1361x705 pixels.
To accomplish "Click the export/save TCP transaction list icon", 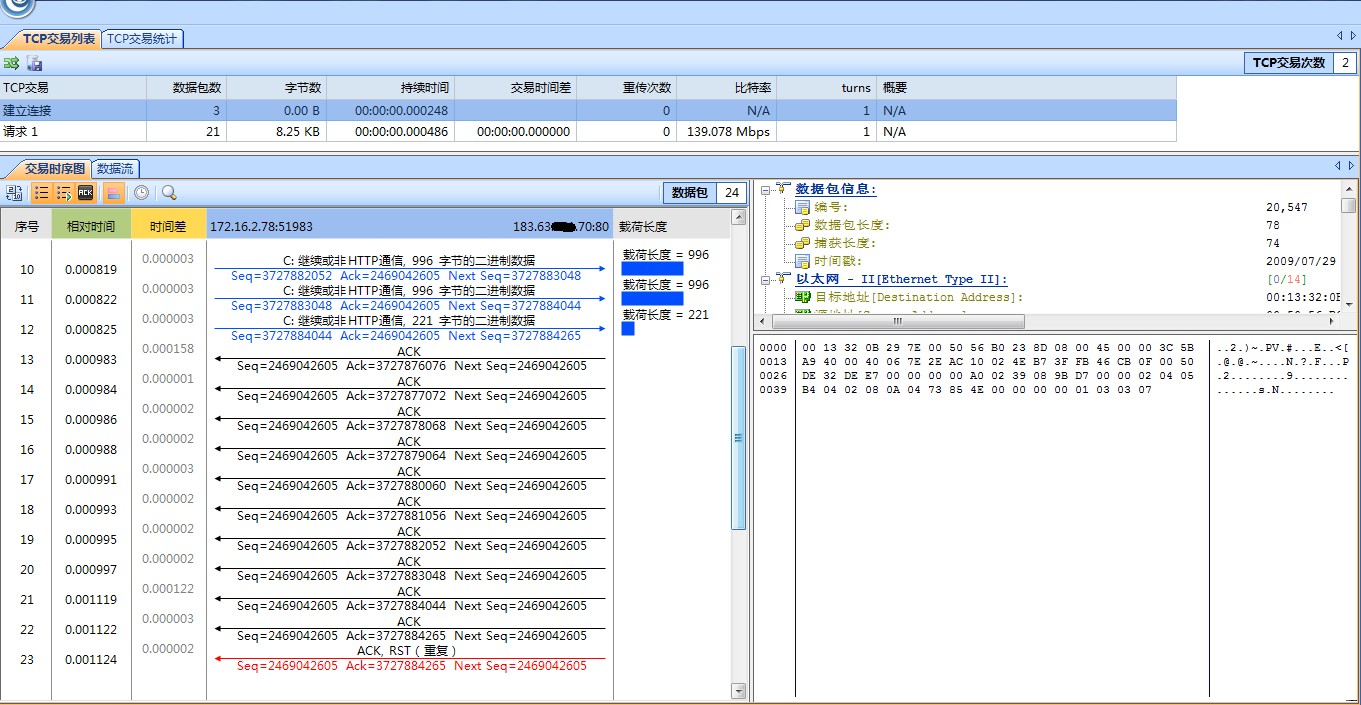I will 34,62.
